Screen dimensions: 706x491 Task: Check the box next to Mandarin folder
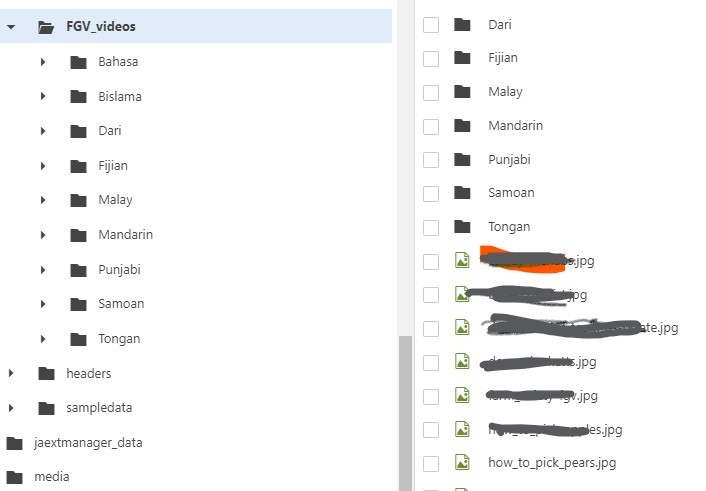coord(431,125)
